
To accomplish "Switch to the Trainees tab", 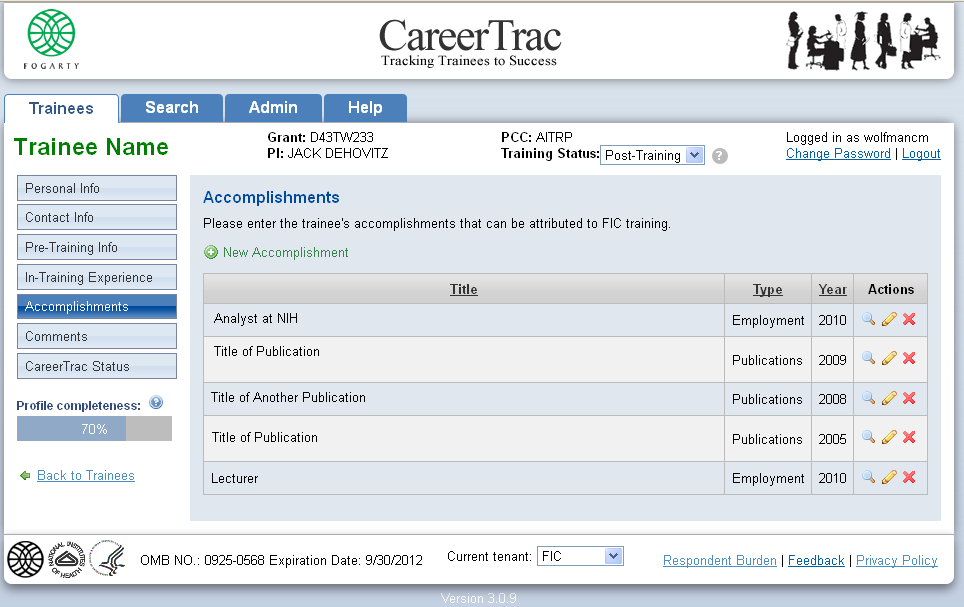I will [x=61, y=109].
